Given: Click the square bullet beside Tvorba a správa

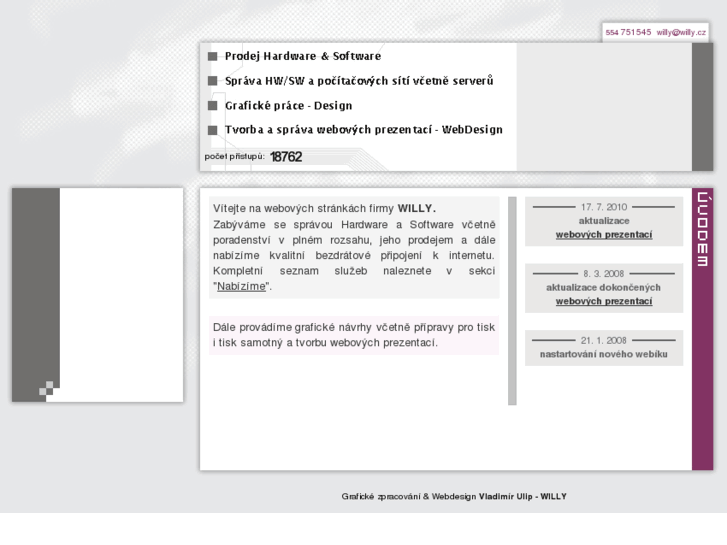Looking at the screenshot, I should pyautogui.click(x=212, y=130).
